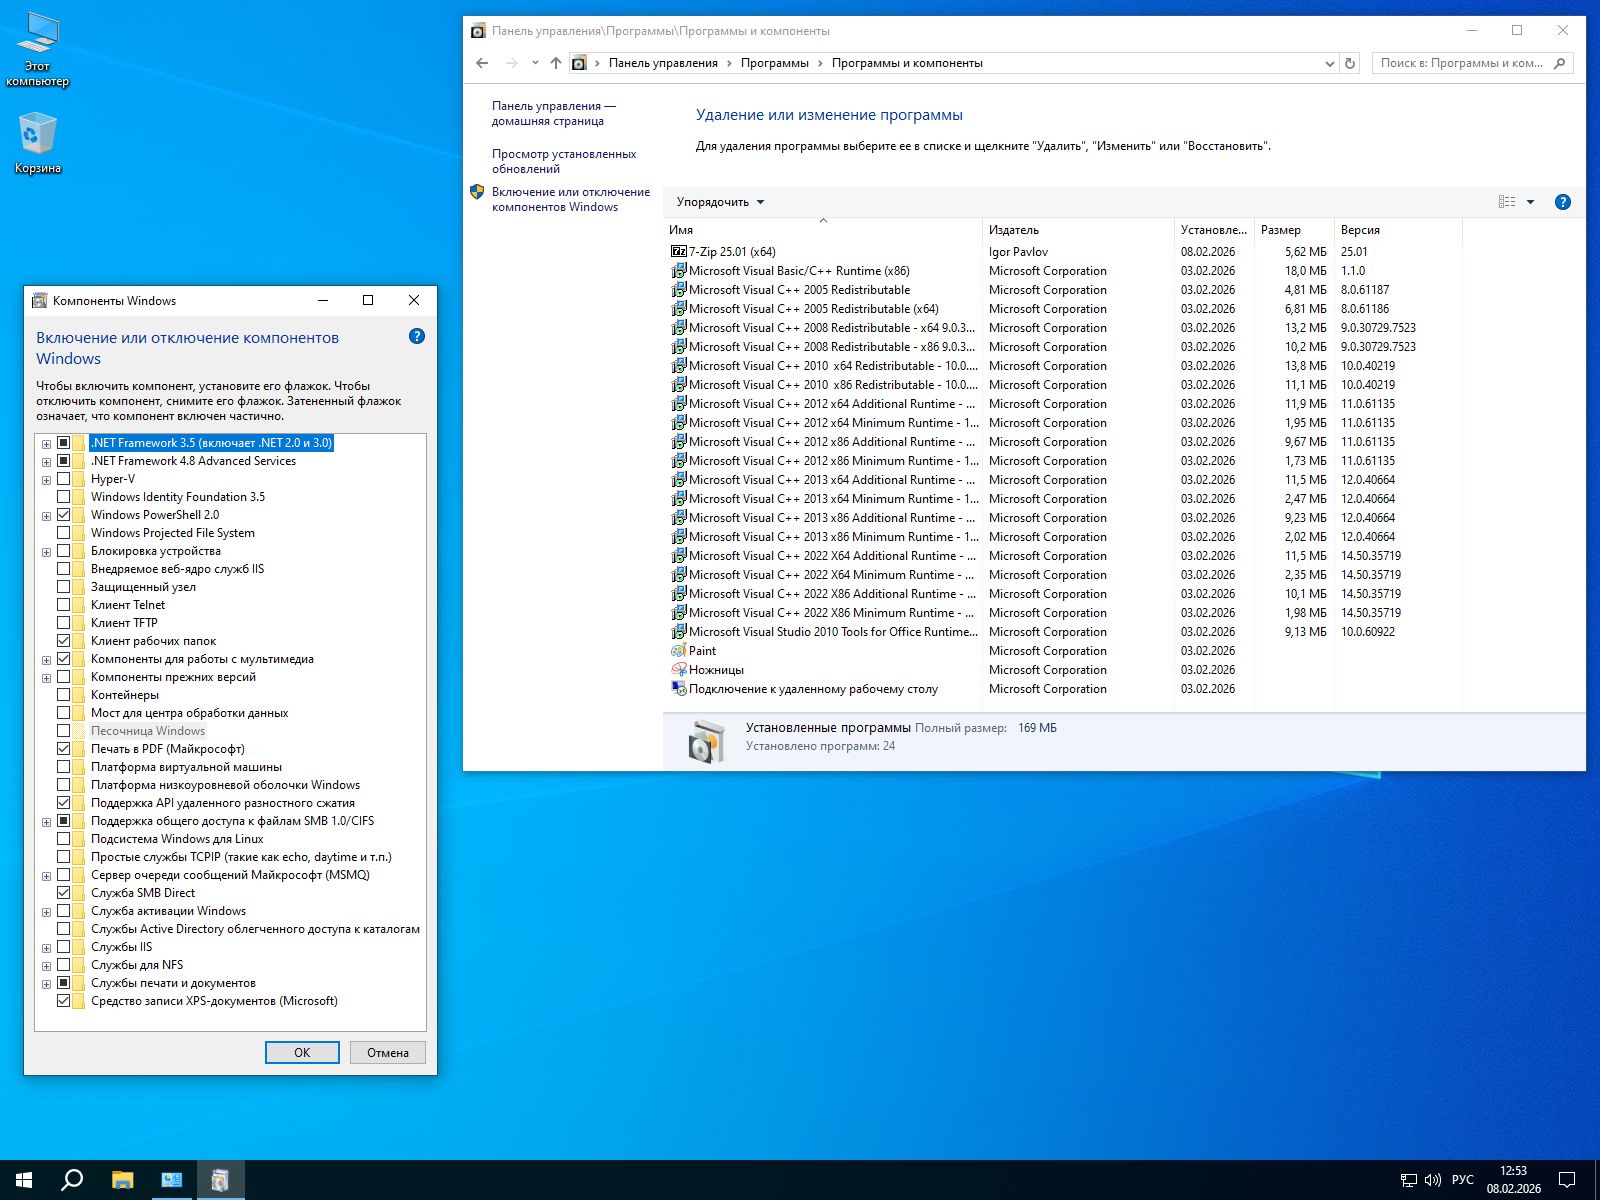Click the back navigation arrow
This screenshot has width=1600, height=1200.
[482, 63]
